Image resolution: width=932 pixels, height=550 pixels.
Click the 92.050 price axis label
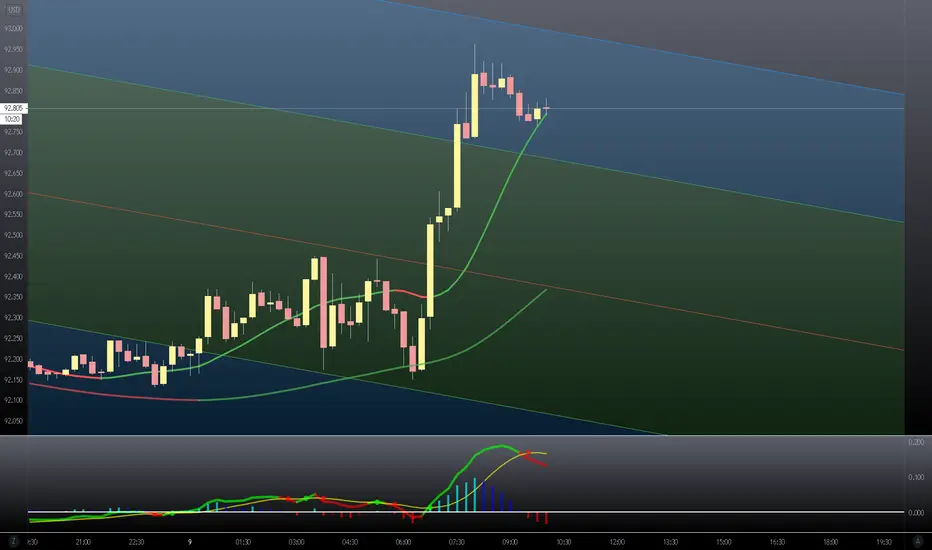[x=13, y=421]
